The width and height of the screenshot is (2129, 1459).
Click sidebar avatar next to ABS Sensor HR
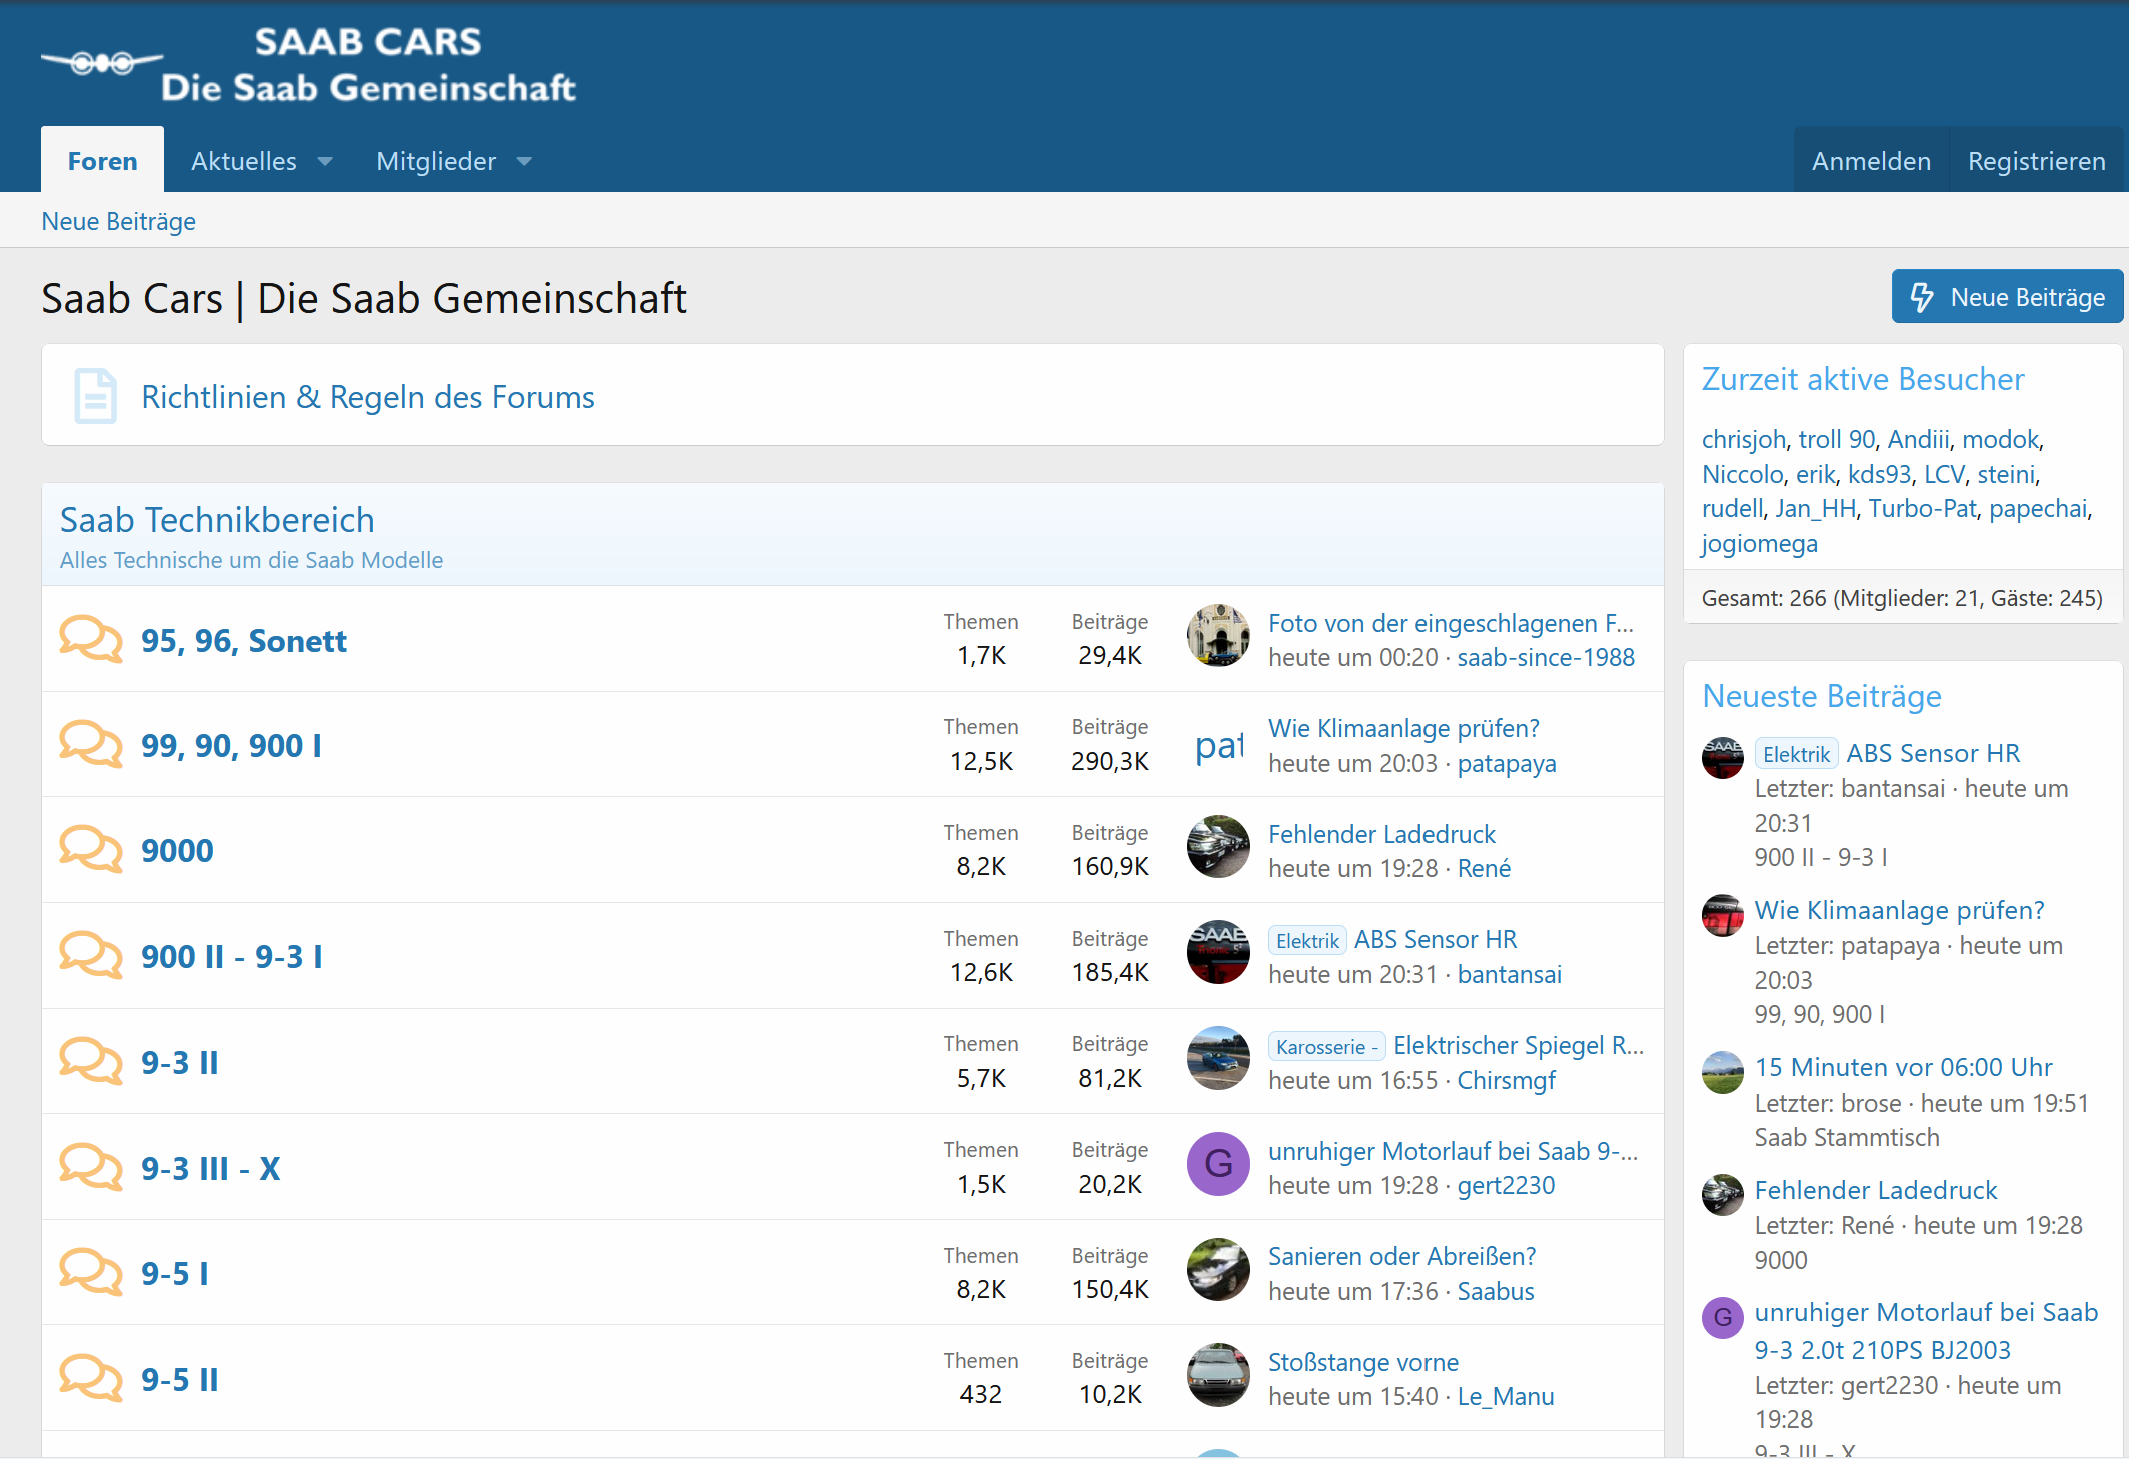coord(1723,758)
